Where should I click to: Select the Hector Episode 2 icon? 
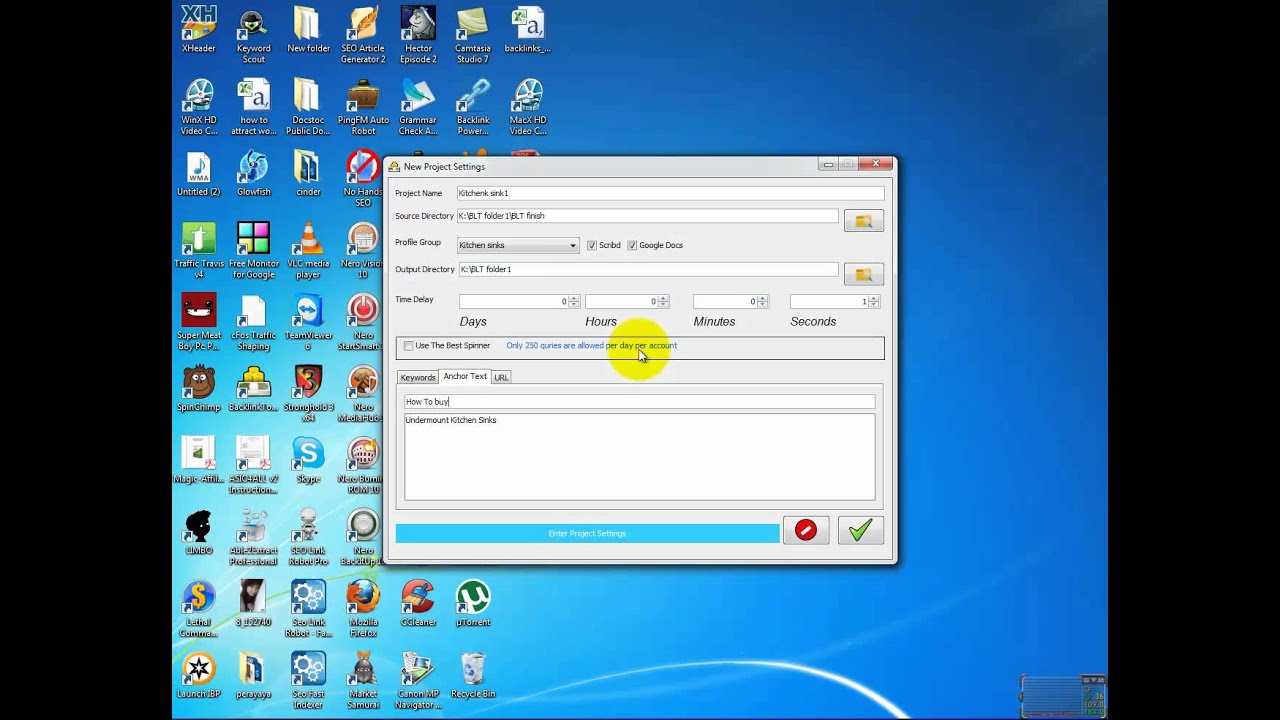[418, 35]
